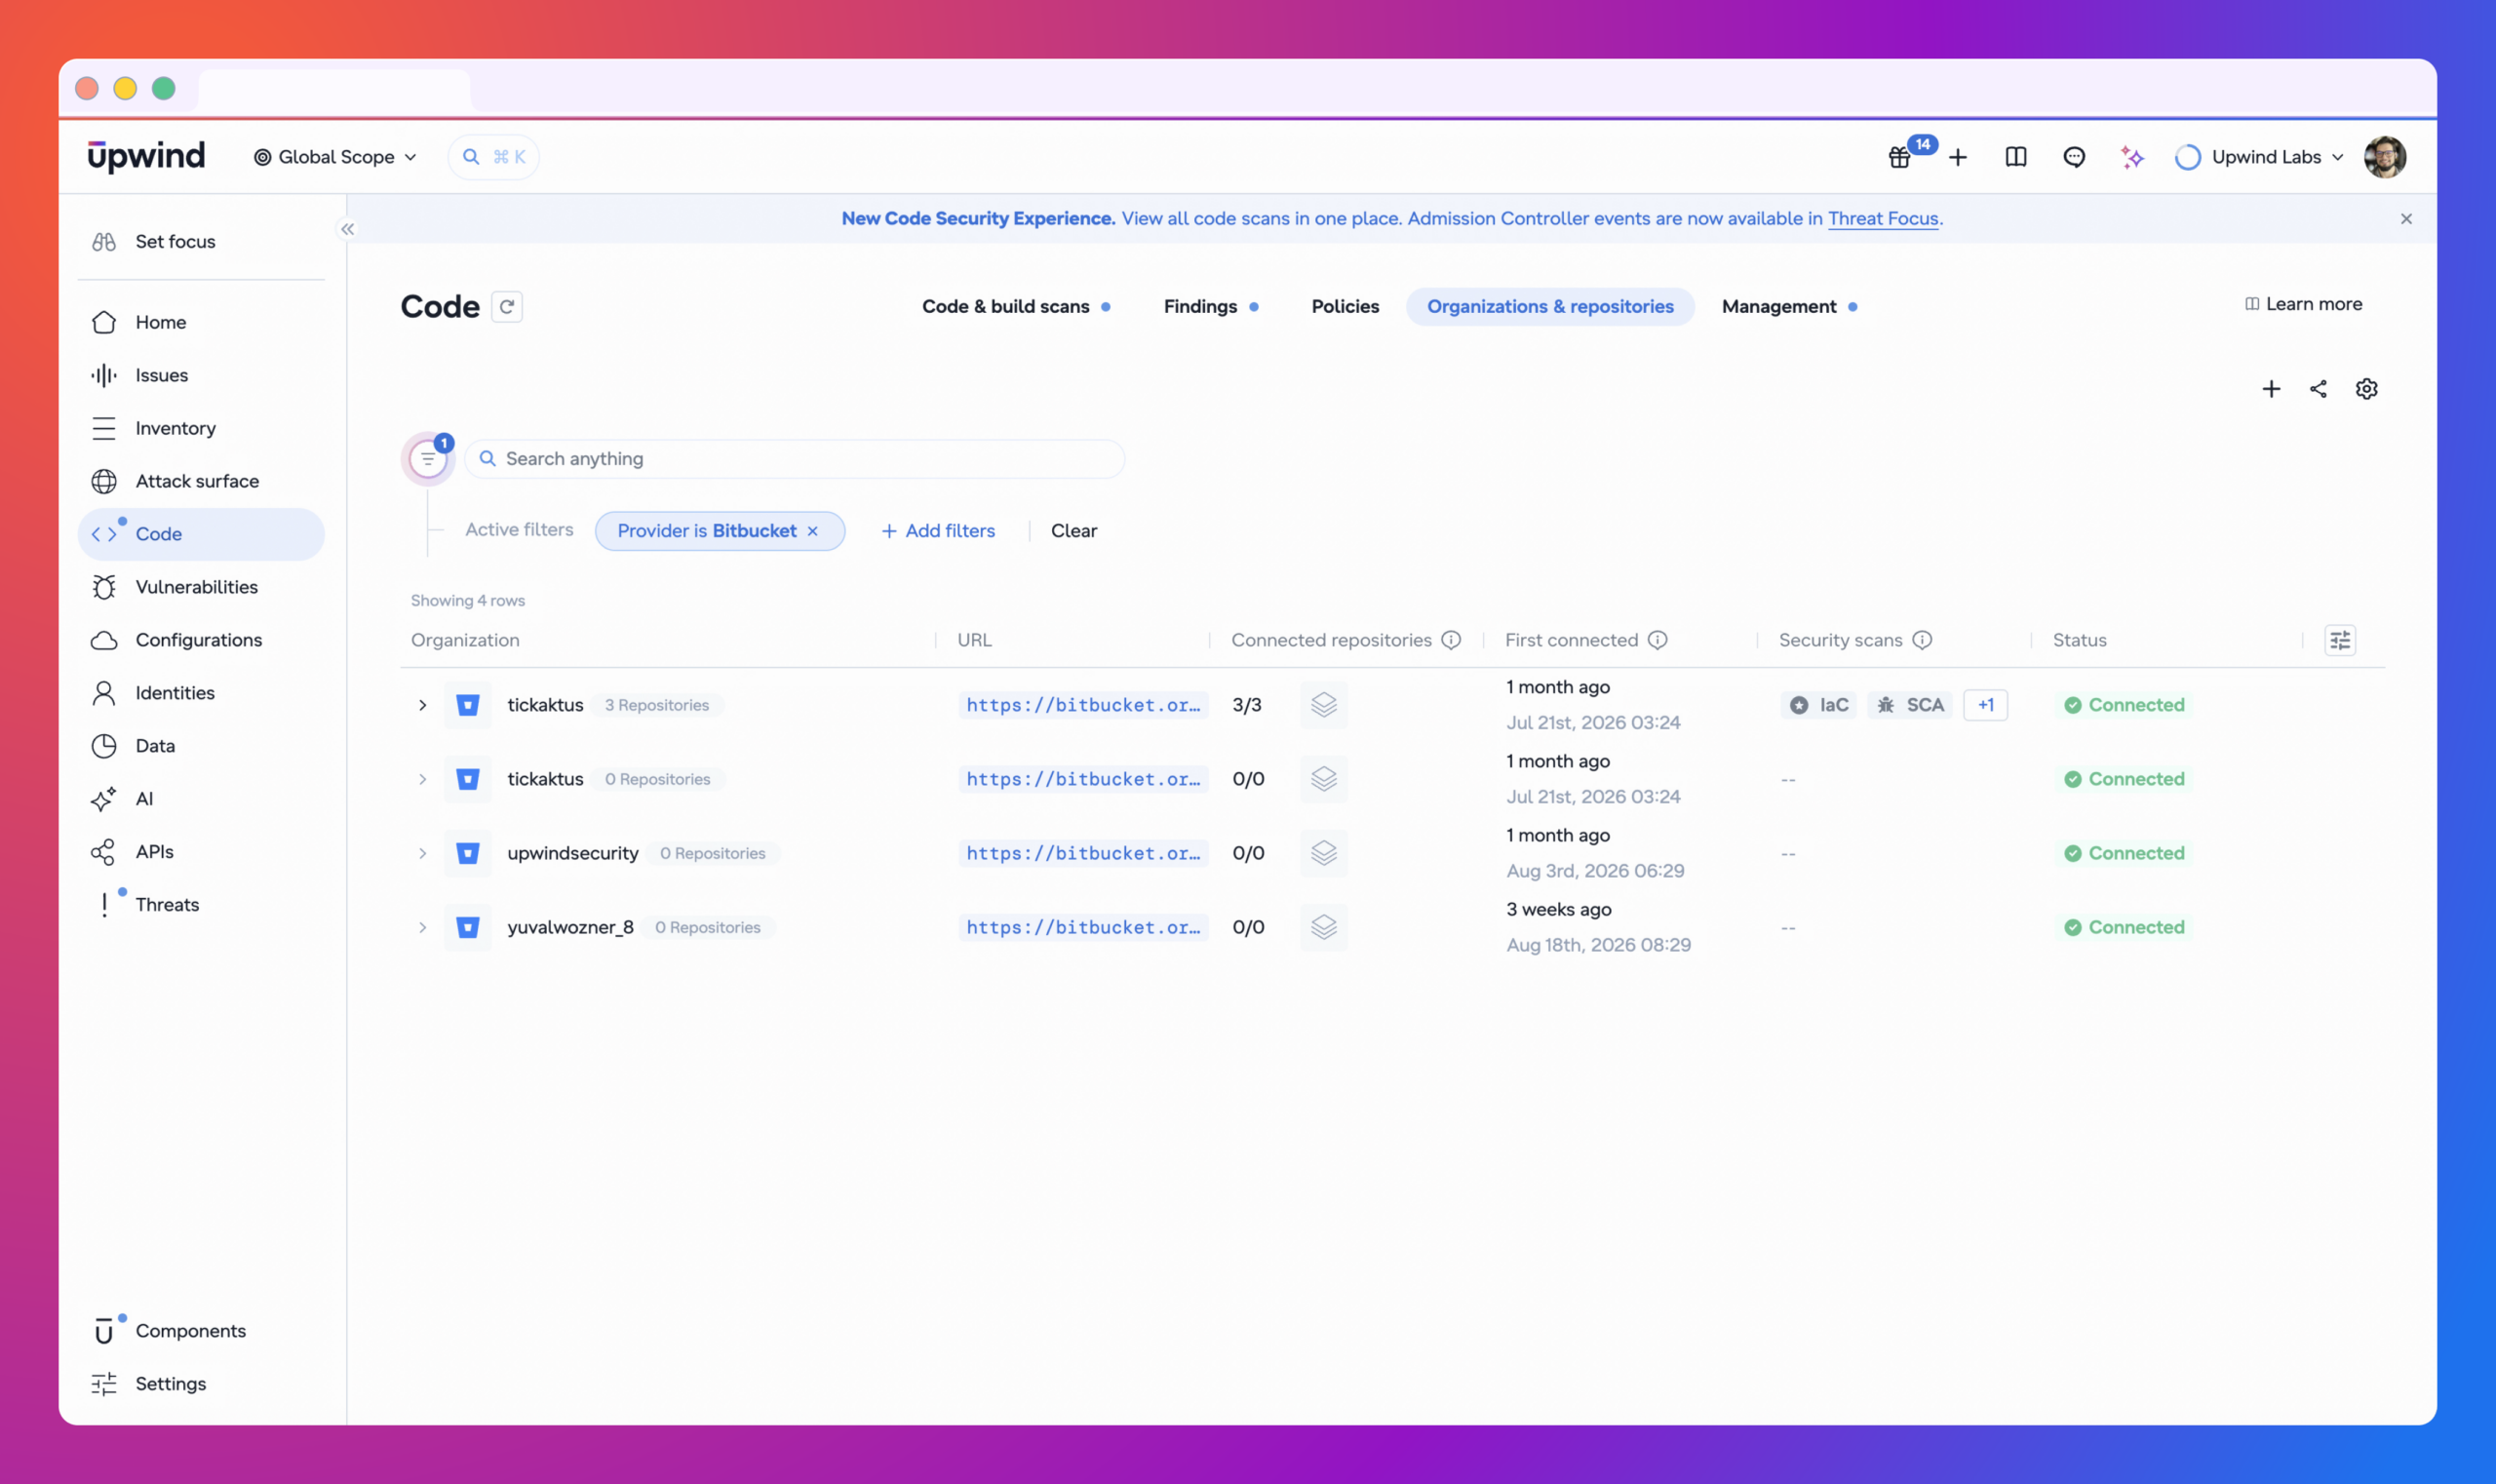2496x1484 pixels.
Task: Open the documentation book icon
Action: [x=2016, y=157]
